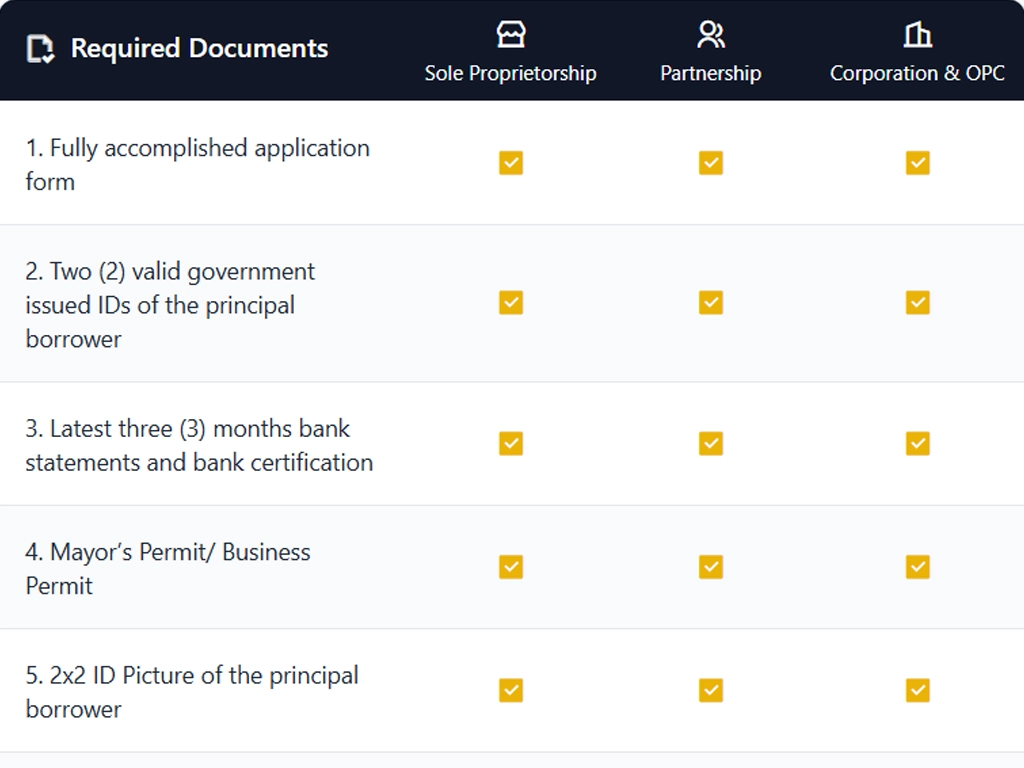The image size is (1024, 768).
Task: Uncheck Corporation & OPC for application form
Action: coord(916,162)
